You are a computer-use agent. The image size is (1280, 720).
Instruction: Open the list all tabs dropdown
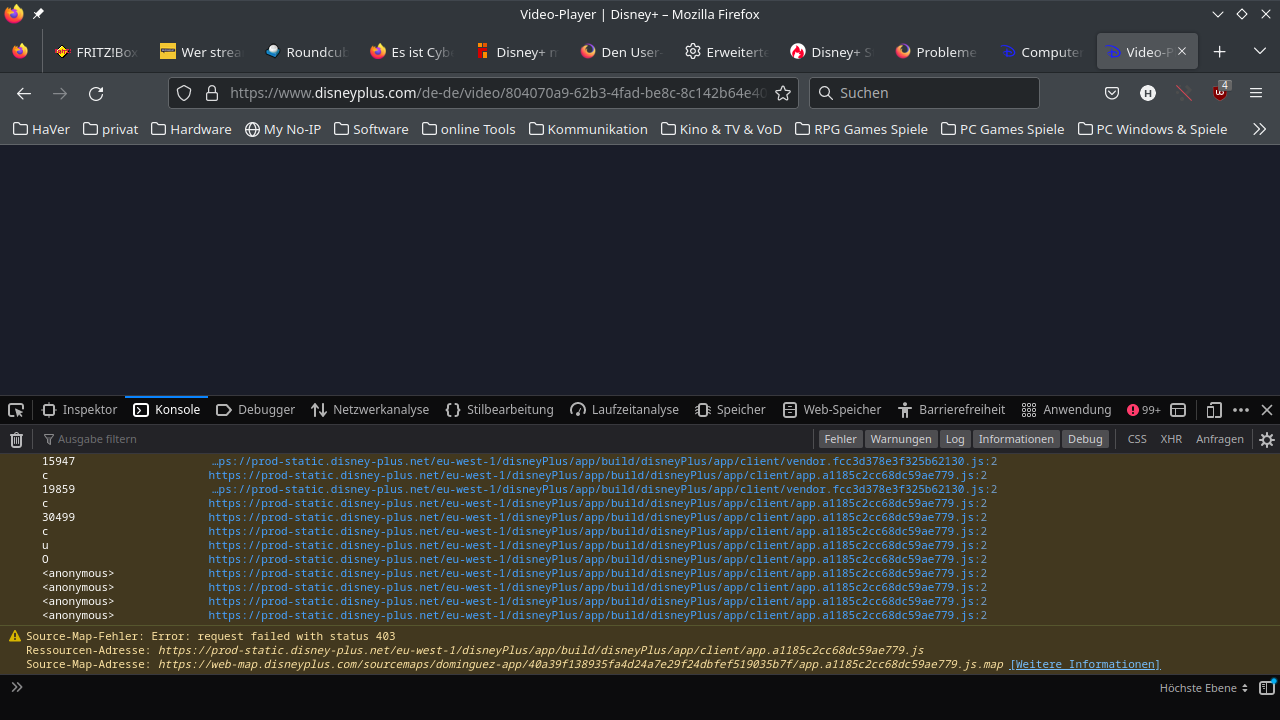coord(1260,52)
